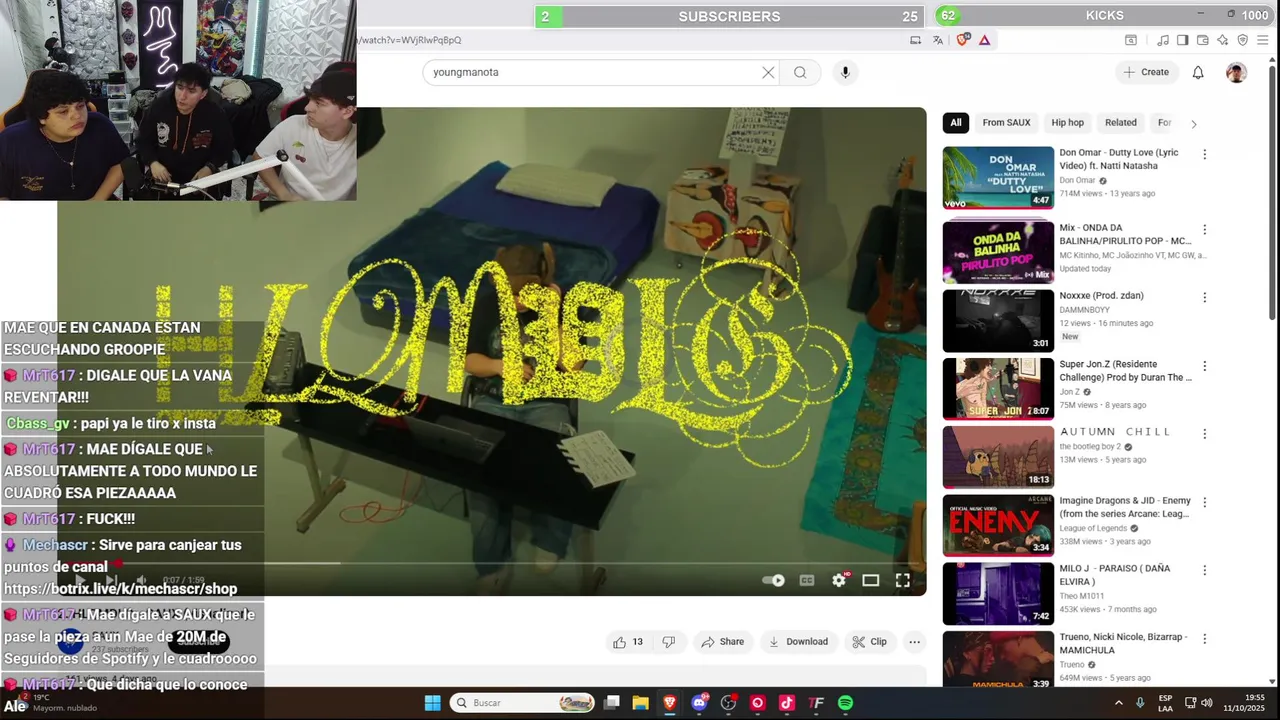Open YouTube notifications bell
This screenshot has height=720, width=1280.
pyautogui.click(x=1198, y=72)
